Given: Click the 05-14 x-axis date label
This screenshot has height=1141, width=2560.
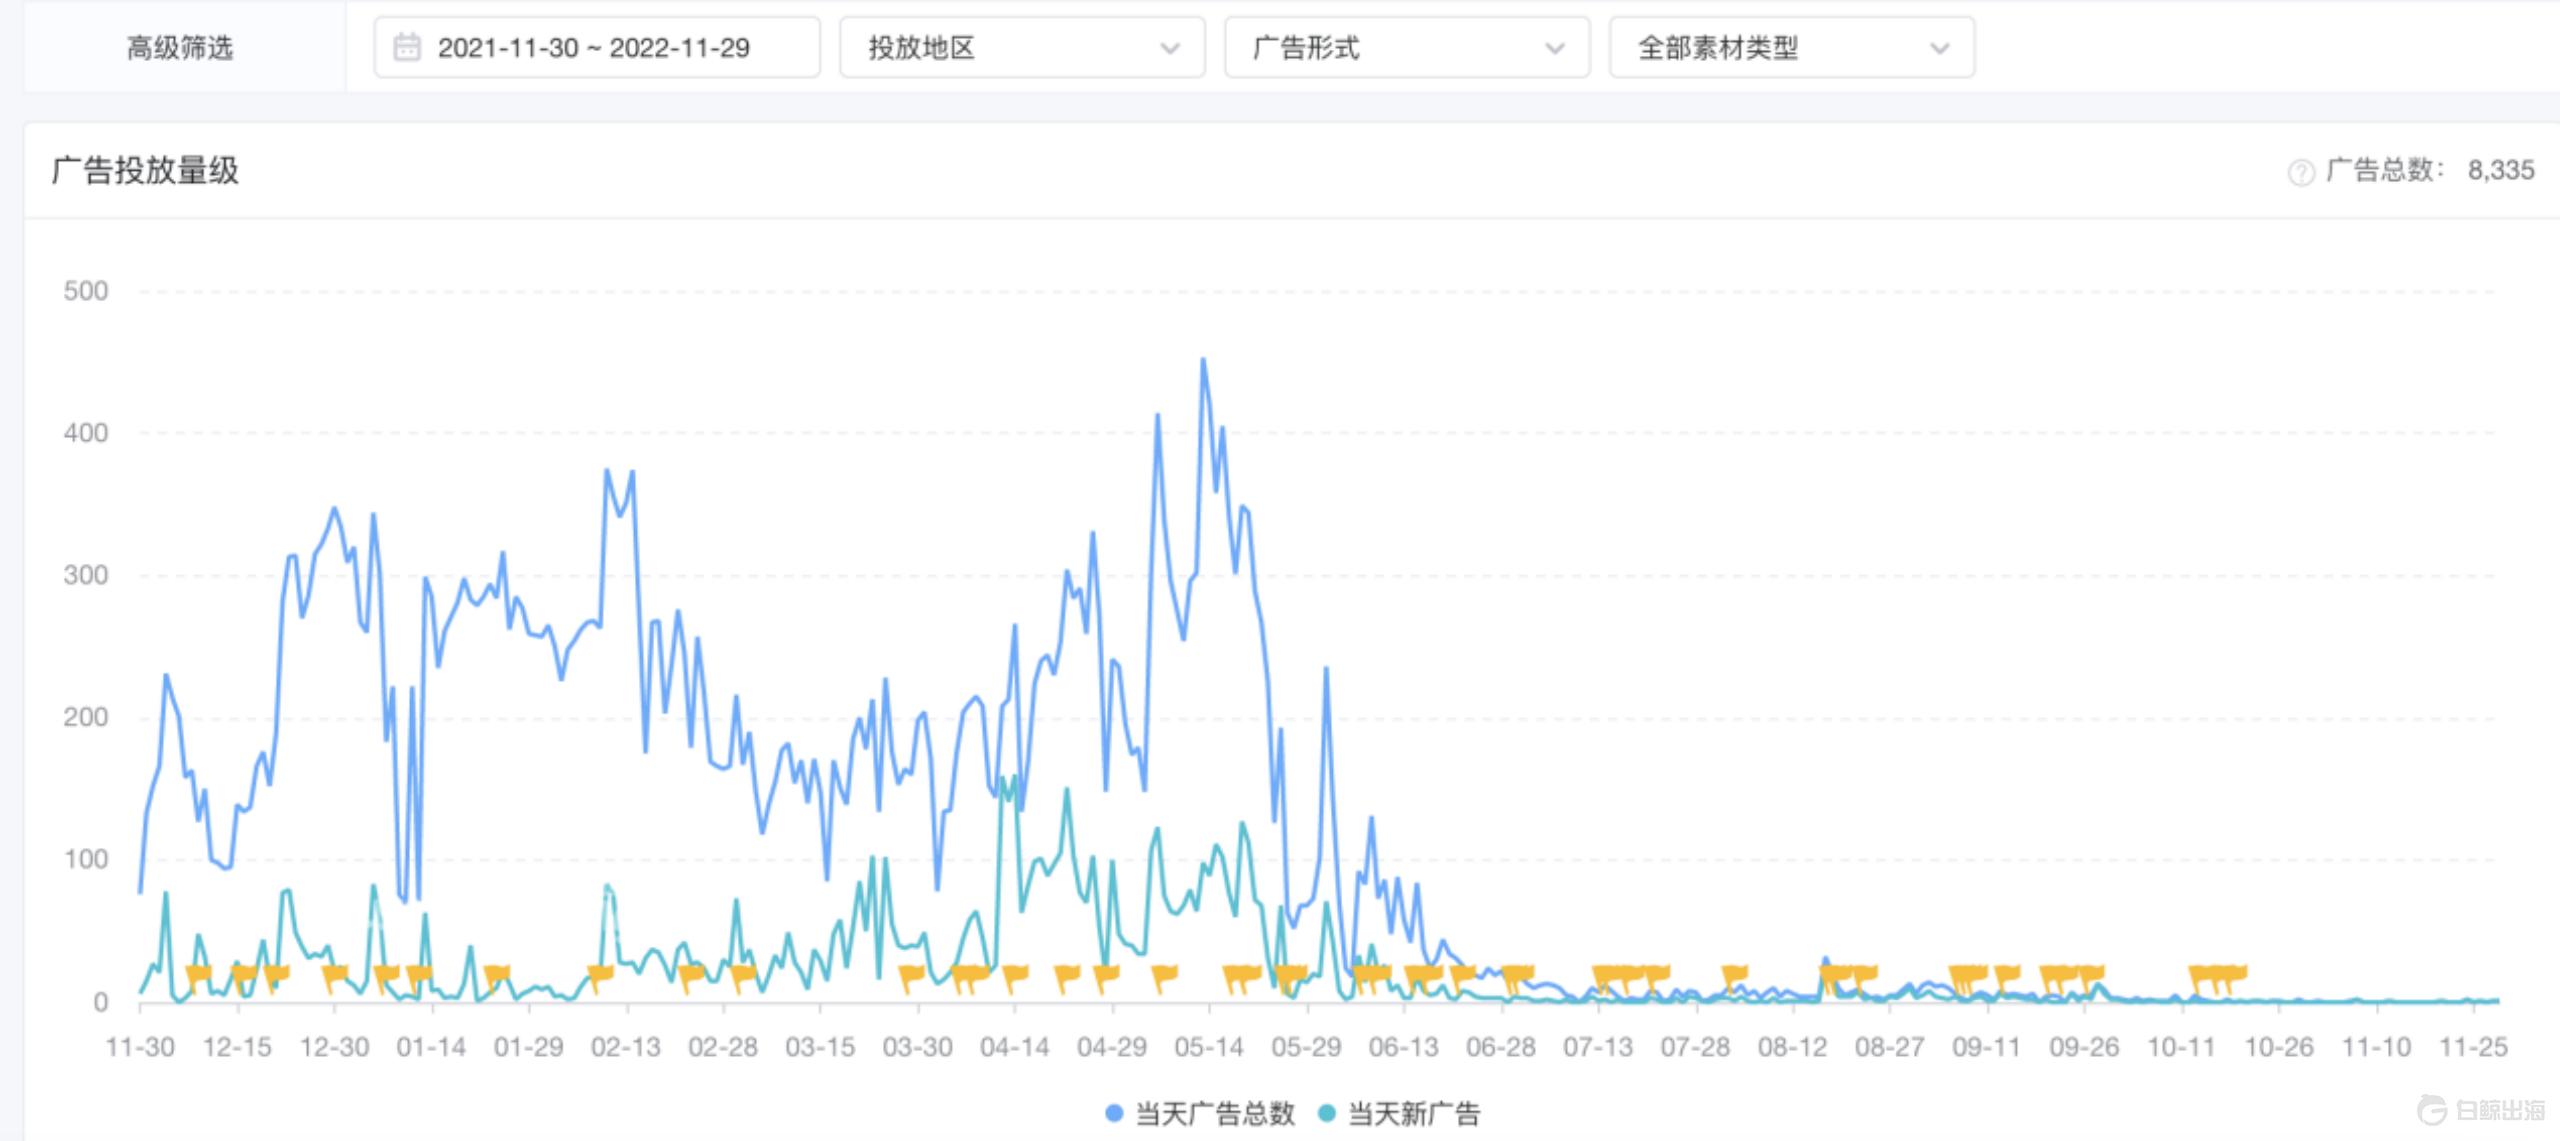Looking at the screenshot, I should pos(1208,1047).
